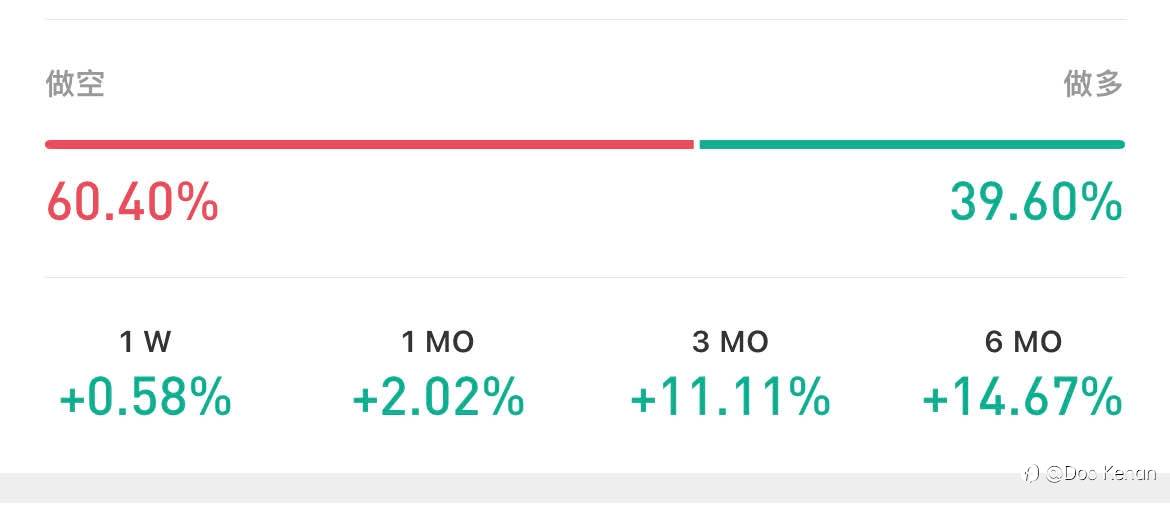The height and width of the screenshot is (506, 1170).
Task: Click the +2.02% one-month change value
Action: [437, 397]
